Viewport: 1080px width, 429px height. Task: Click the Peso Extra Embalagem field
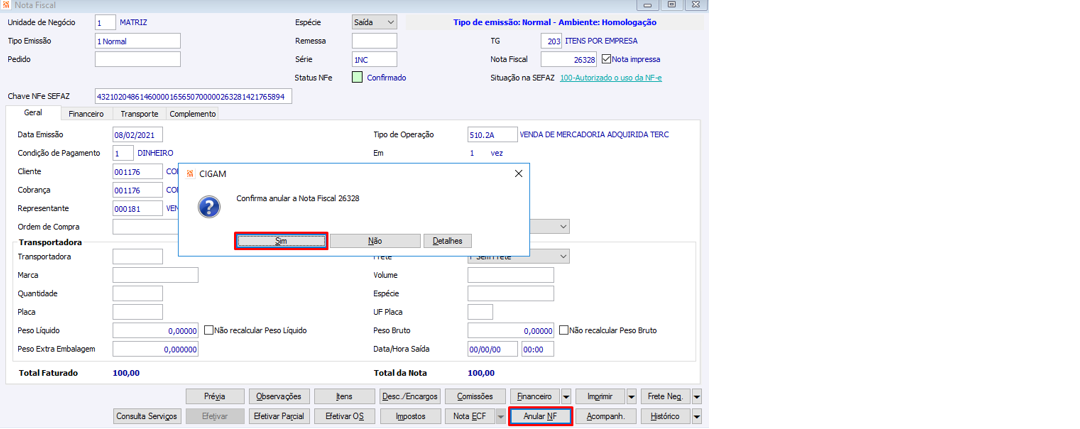click(x=156, y=349)
